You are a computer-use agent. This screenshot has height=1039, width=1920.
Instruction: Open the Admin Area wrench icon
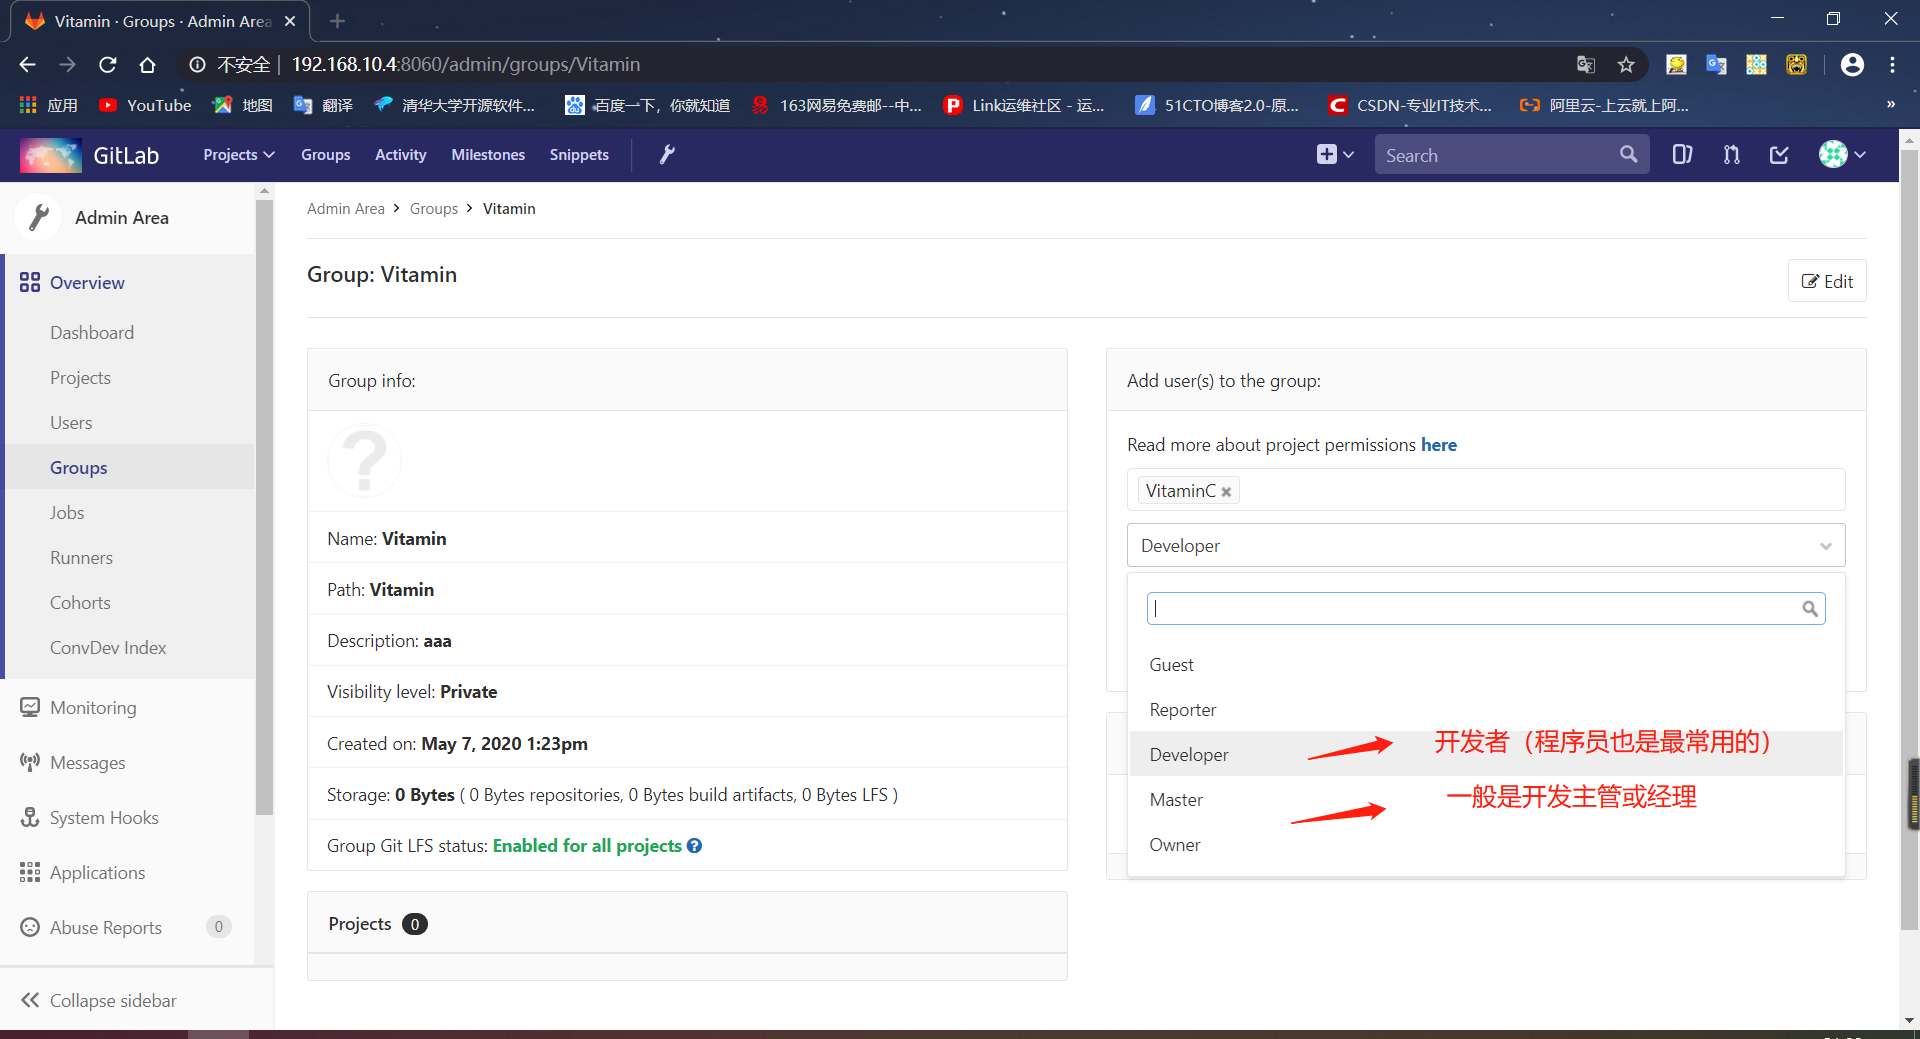point(666,155)
